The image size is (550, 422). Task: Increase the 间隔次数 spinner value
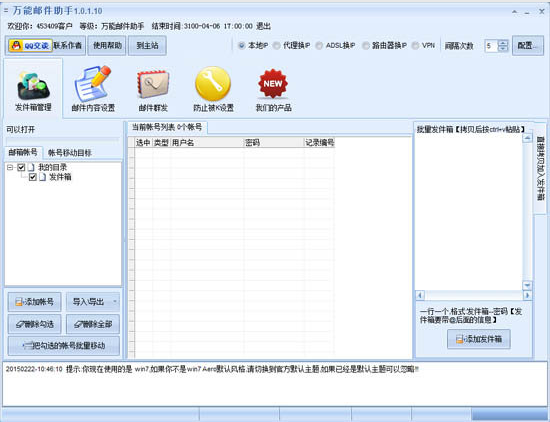point(503,43)
